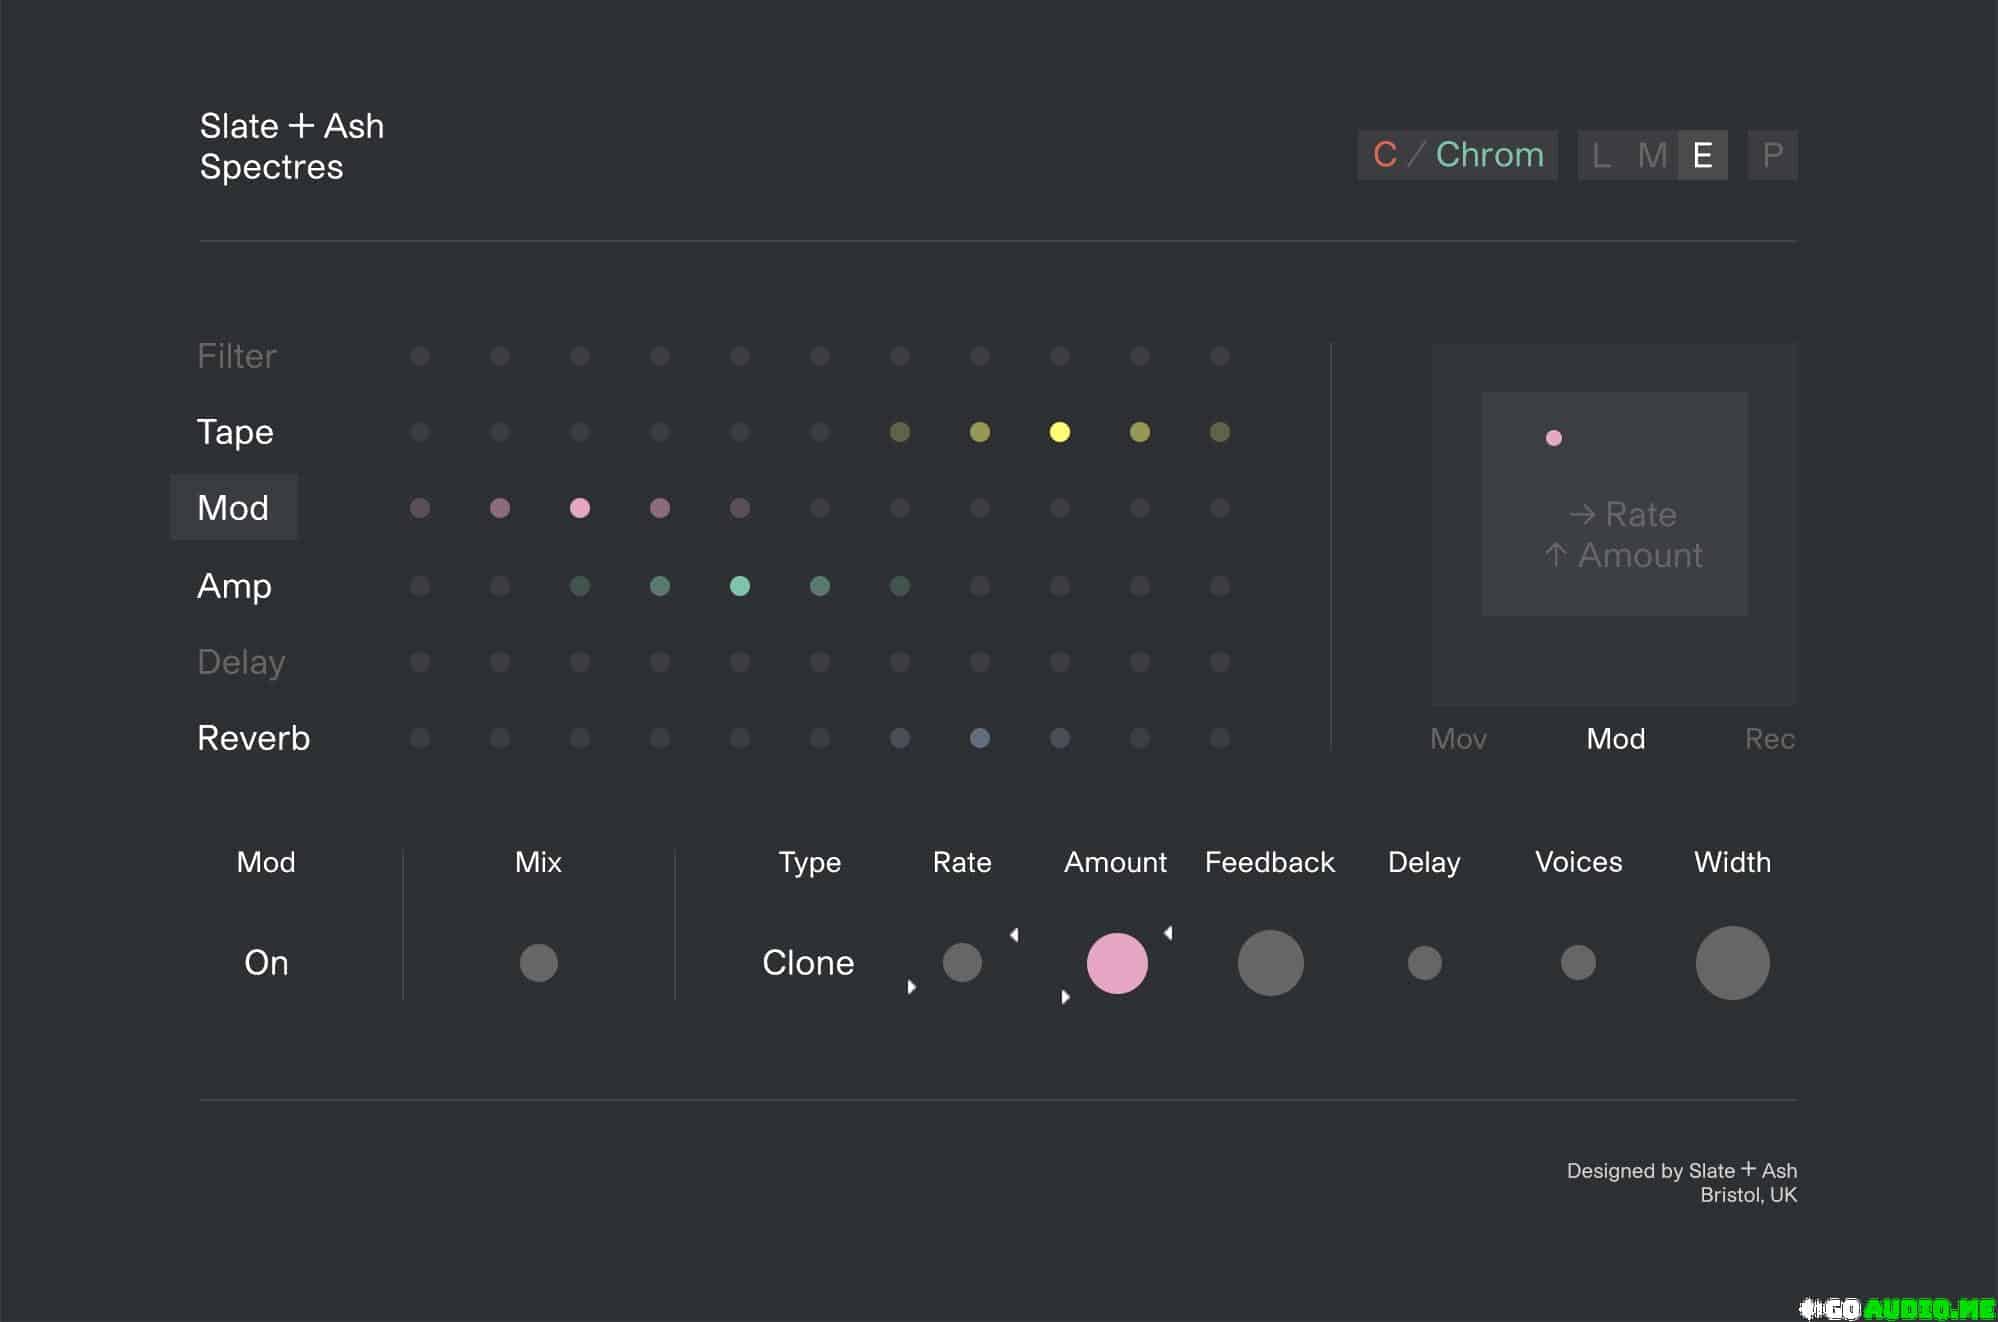This screenshot has width=1998, height=1322.
Task: Select the Filter effect row label
Action: [236, 356]
